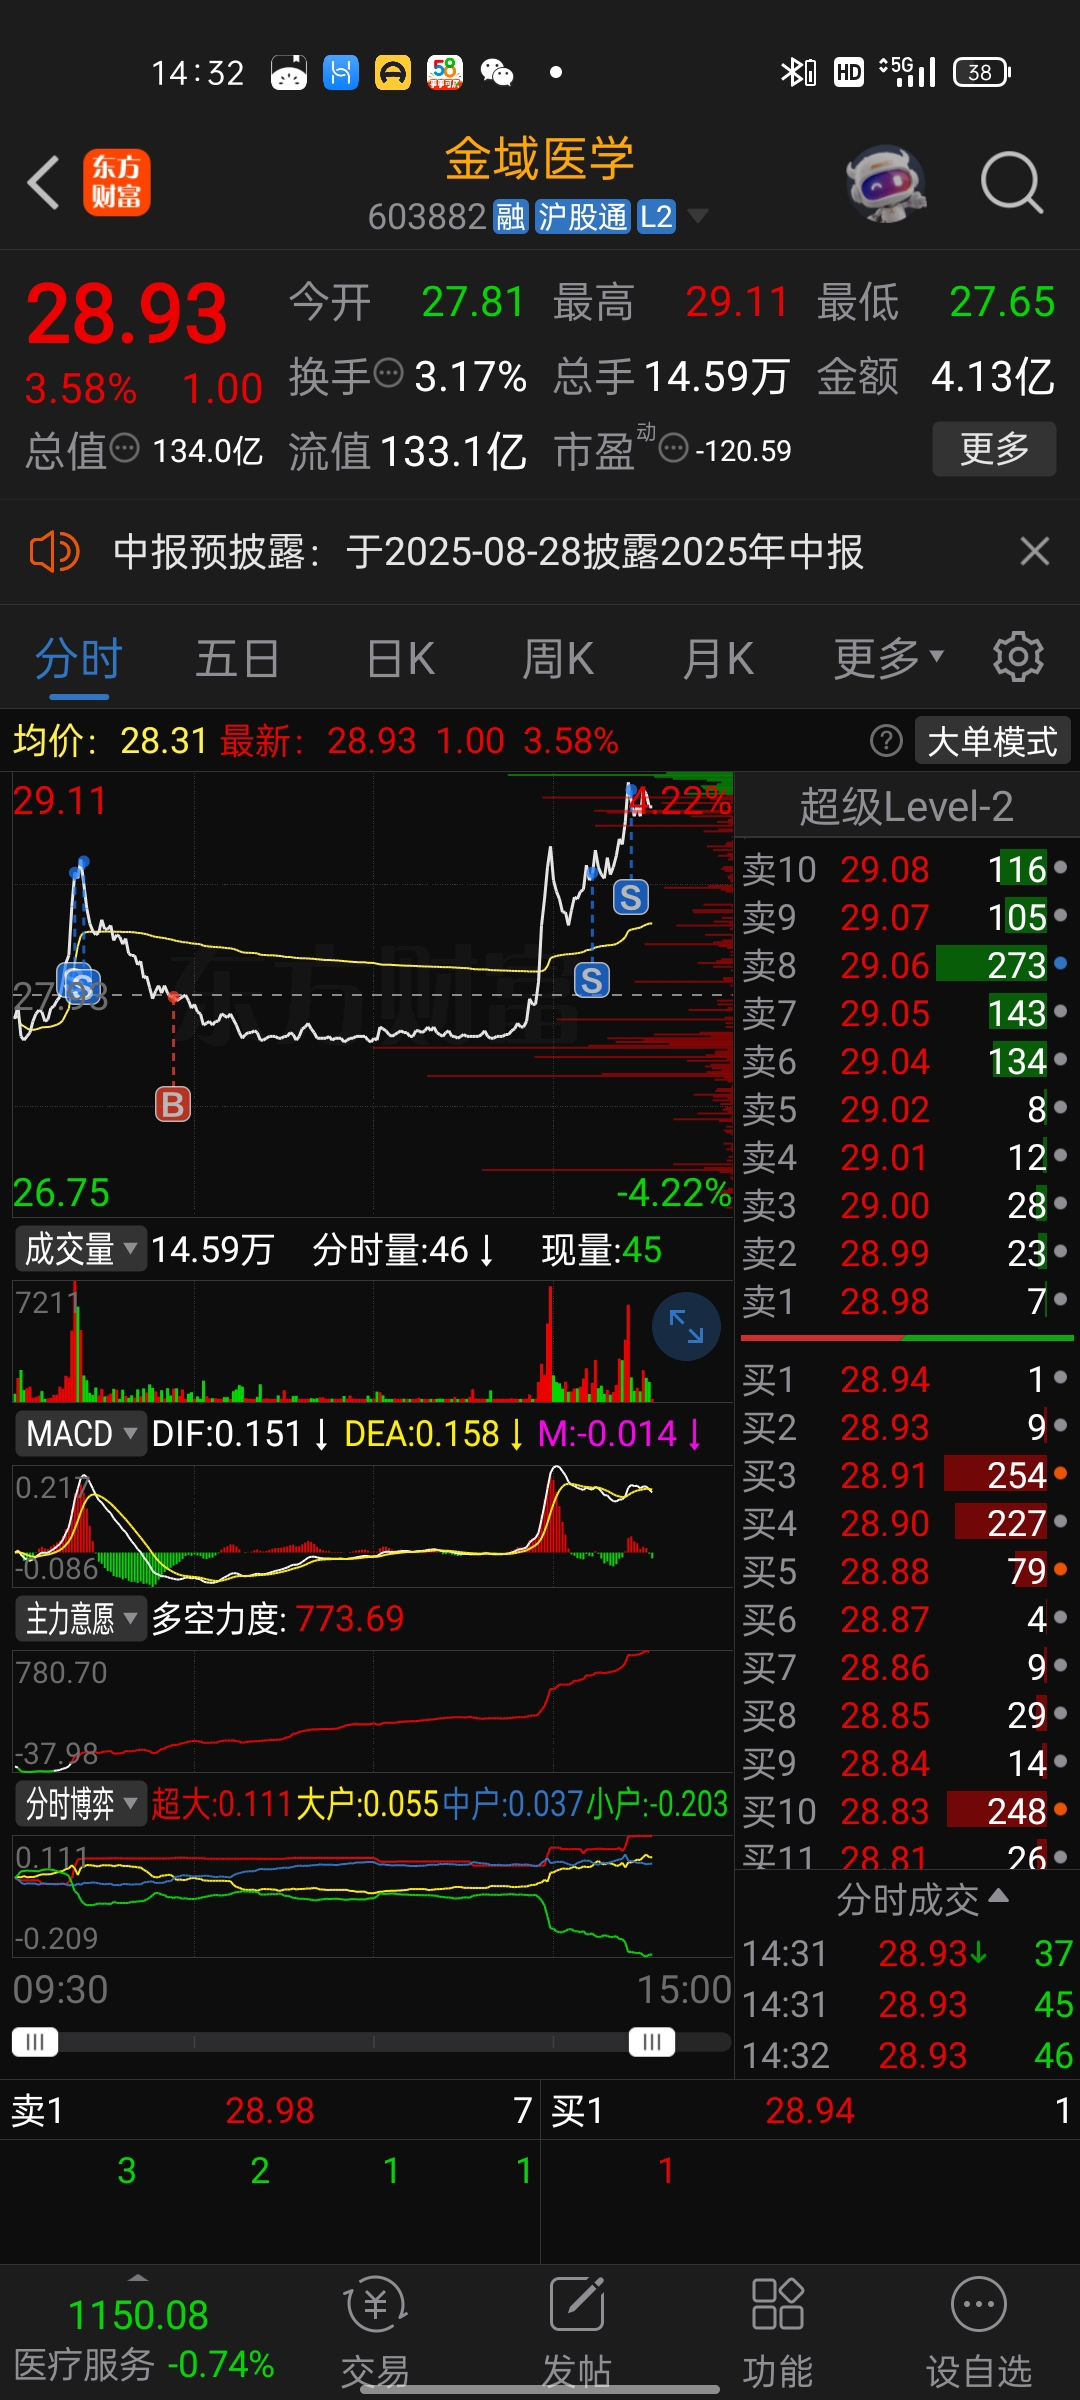
Task: Open the MACD indicator dropdown
Action: [80, 1433]
